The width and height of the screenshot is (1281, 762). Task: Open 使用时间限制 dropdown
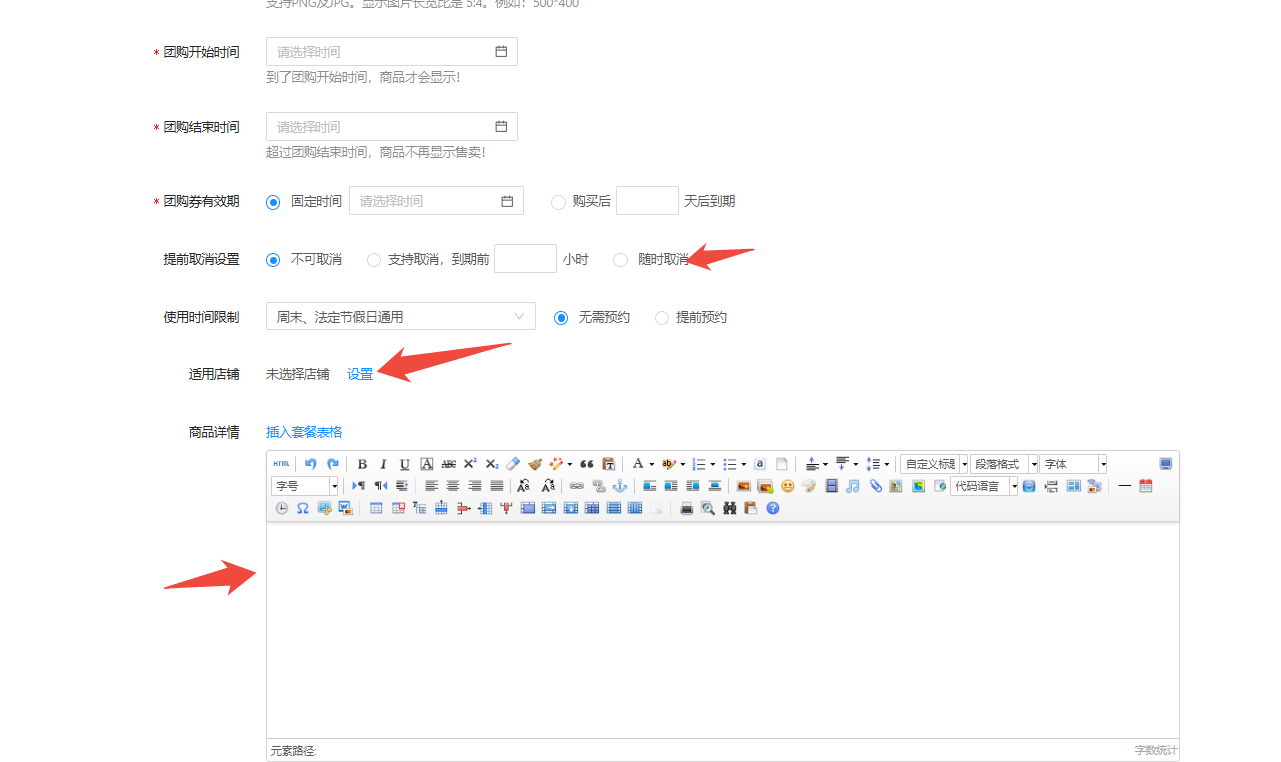pos(401,317)
